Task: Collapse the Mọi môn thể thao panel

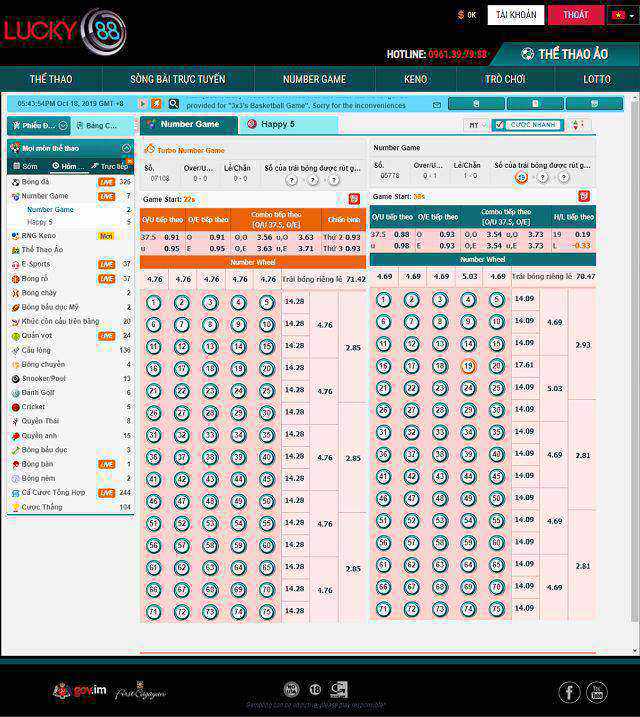Action: [x=126, y=148]
